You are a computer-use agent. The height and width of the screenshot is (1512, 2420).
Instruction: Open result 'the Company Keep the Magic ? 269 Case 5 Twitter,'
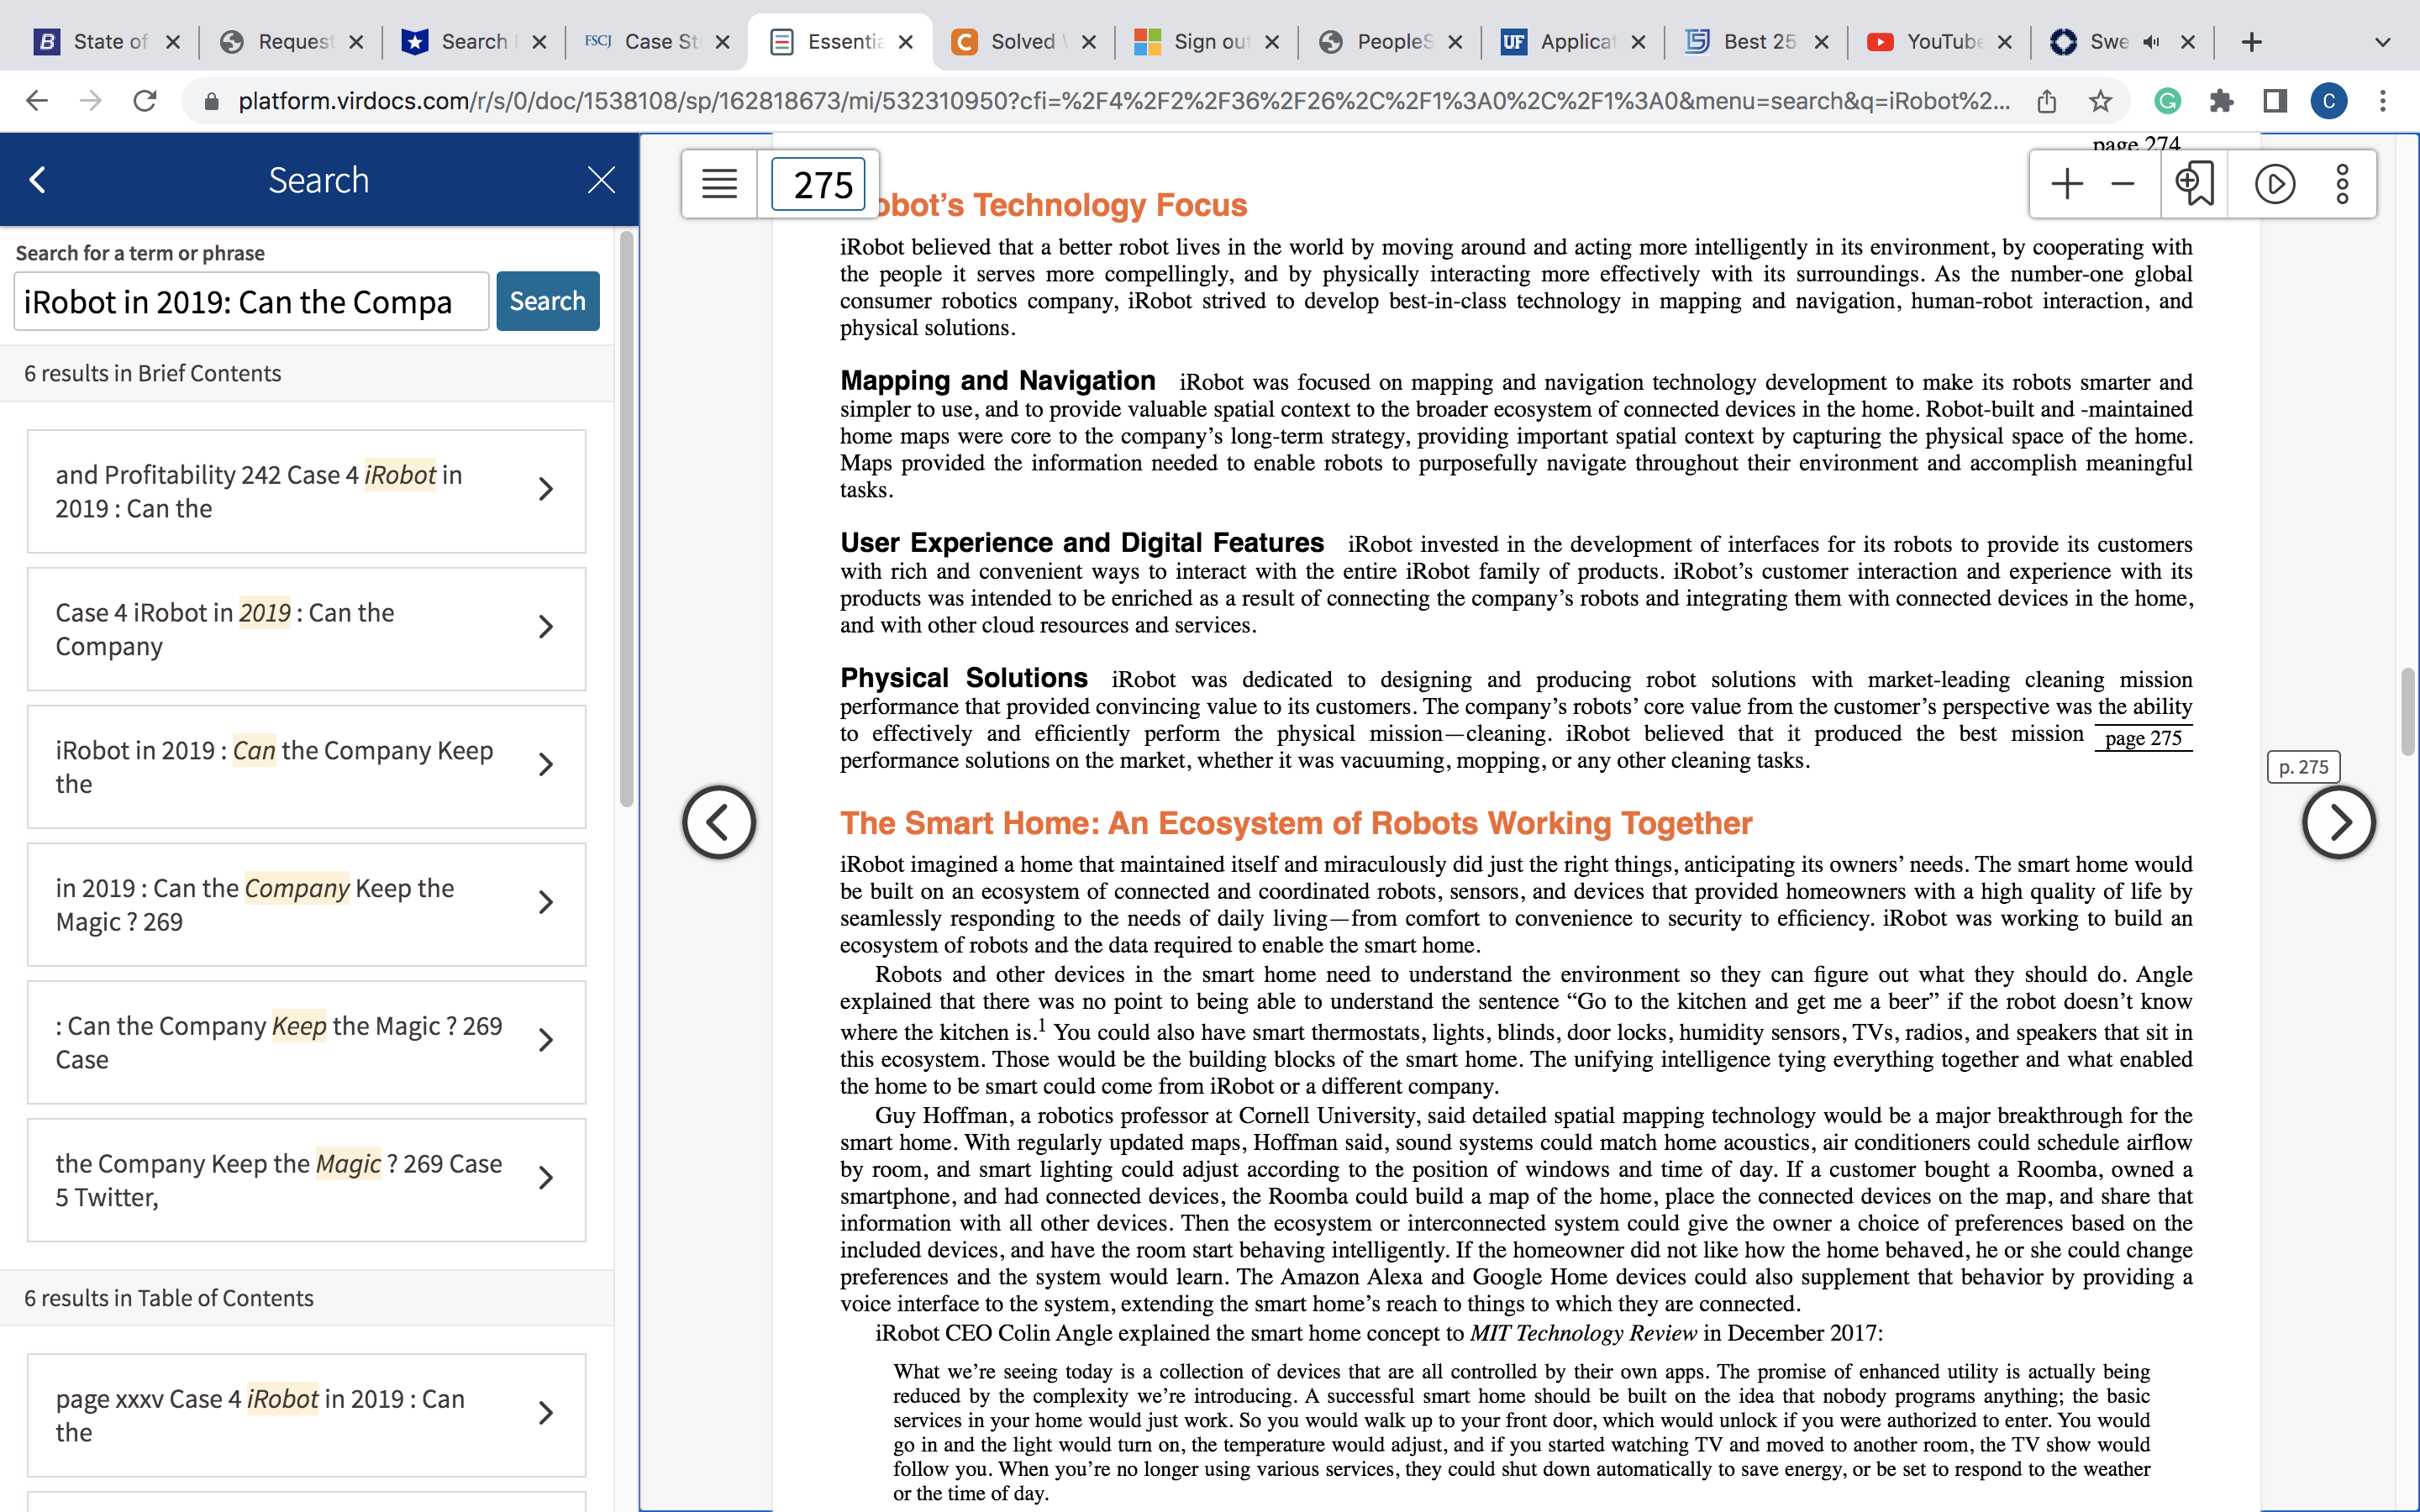tap(306, 1180)
